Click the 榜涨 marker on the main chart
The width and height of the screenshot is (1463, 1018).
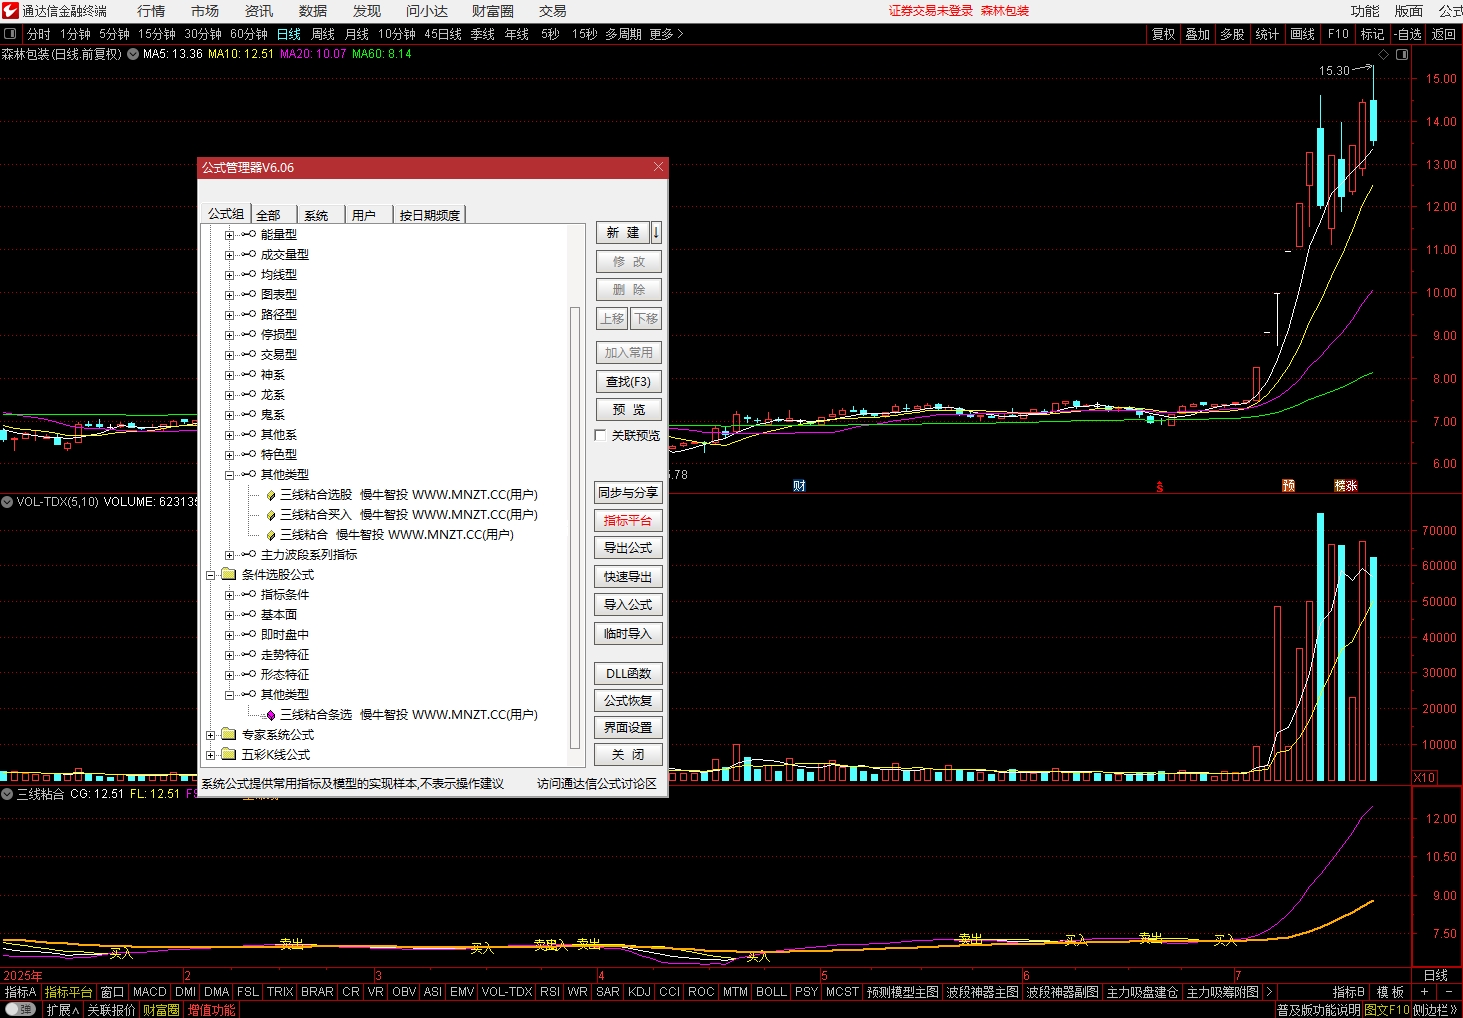pyautogui.click(x=1346, y=486)
